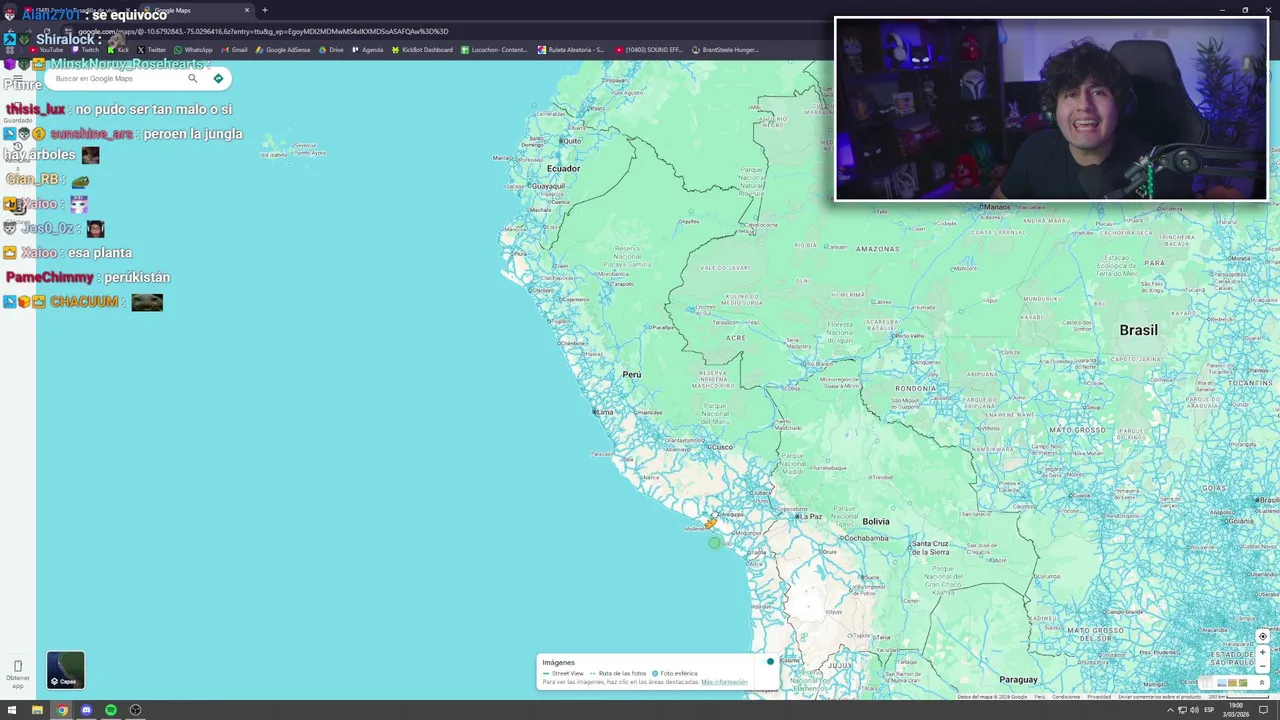Open the Twitter bookmark

151,49
